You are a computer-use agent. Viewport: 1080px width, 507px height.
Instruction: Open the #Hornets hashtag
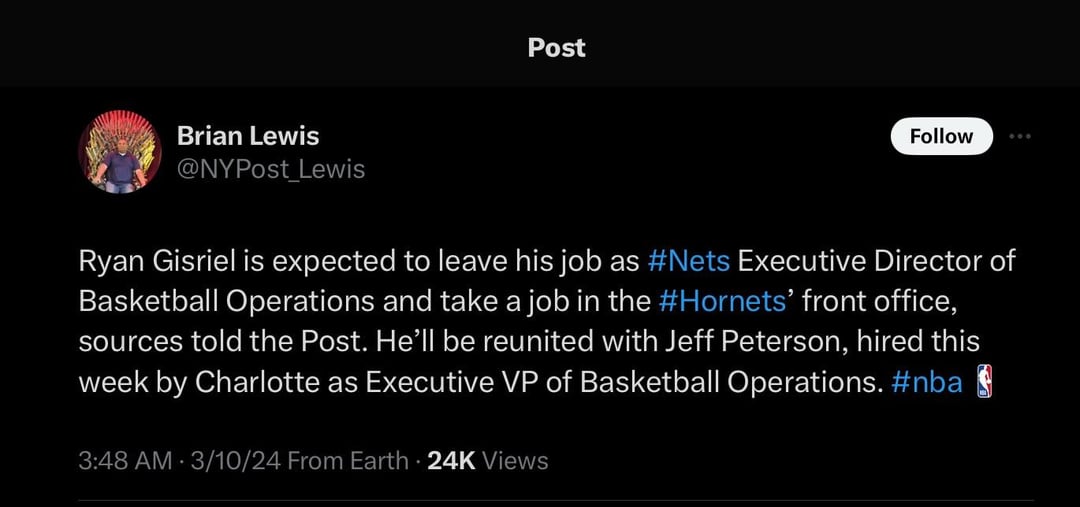tap(723, 301)
